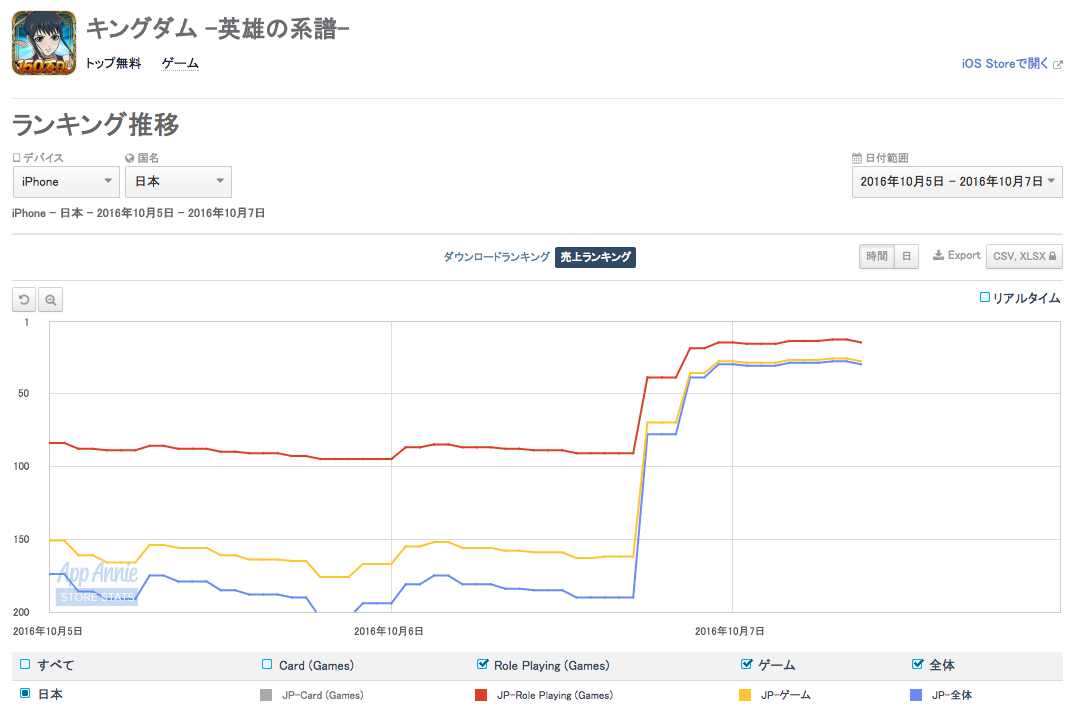Click the magnifier zoom icon

coord(50,300)
